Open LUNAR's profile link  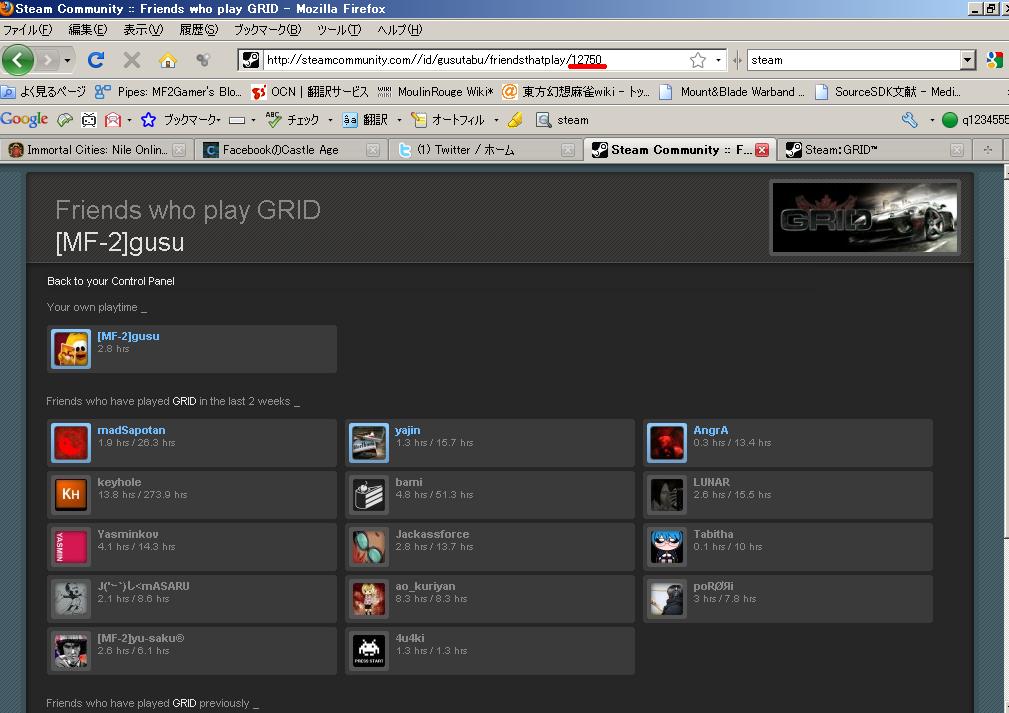pyautogui.click(x=711, y=482)
